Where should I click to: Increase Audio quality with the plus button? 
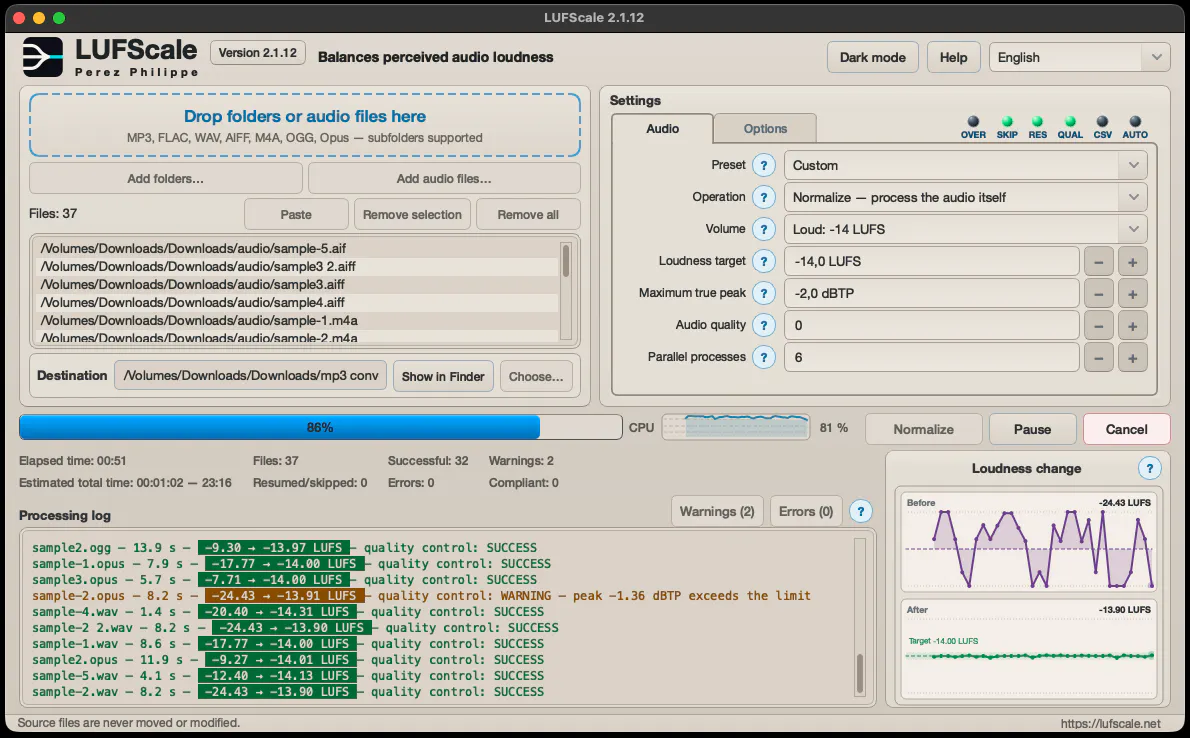click(x=1132, y=326)
